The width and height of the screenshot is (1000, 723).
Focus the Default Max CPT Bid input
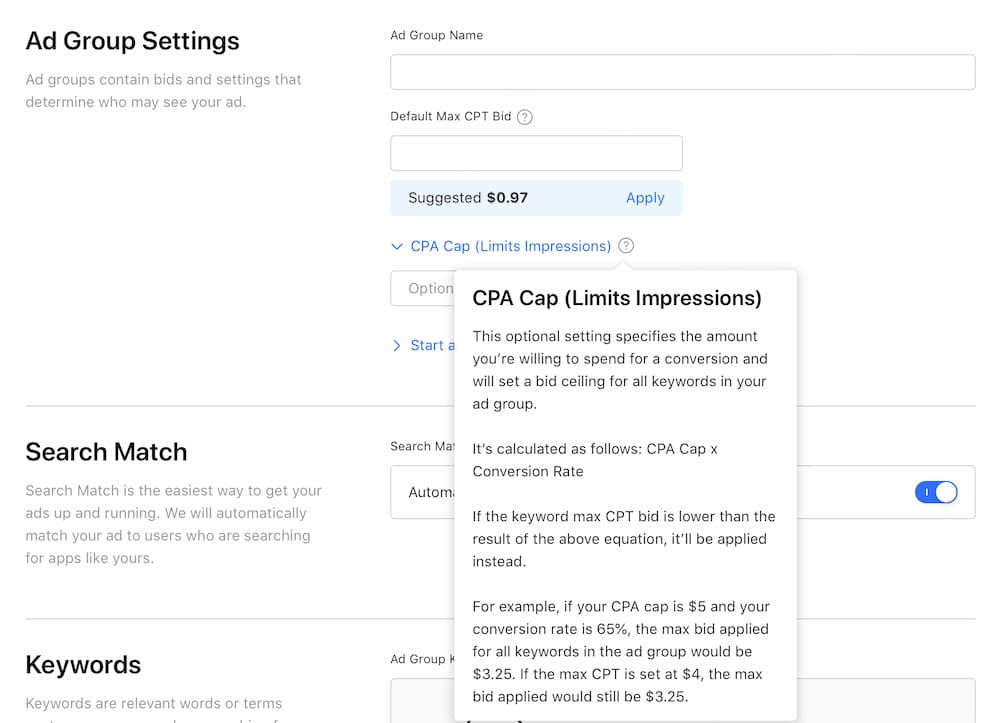click(x=536, y=153)
